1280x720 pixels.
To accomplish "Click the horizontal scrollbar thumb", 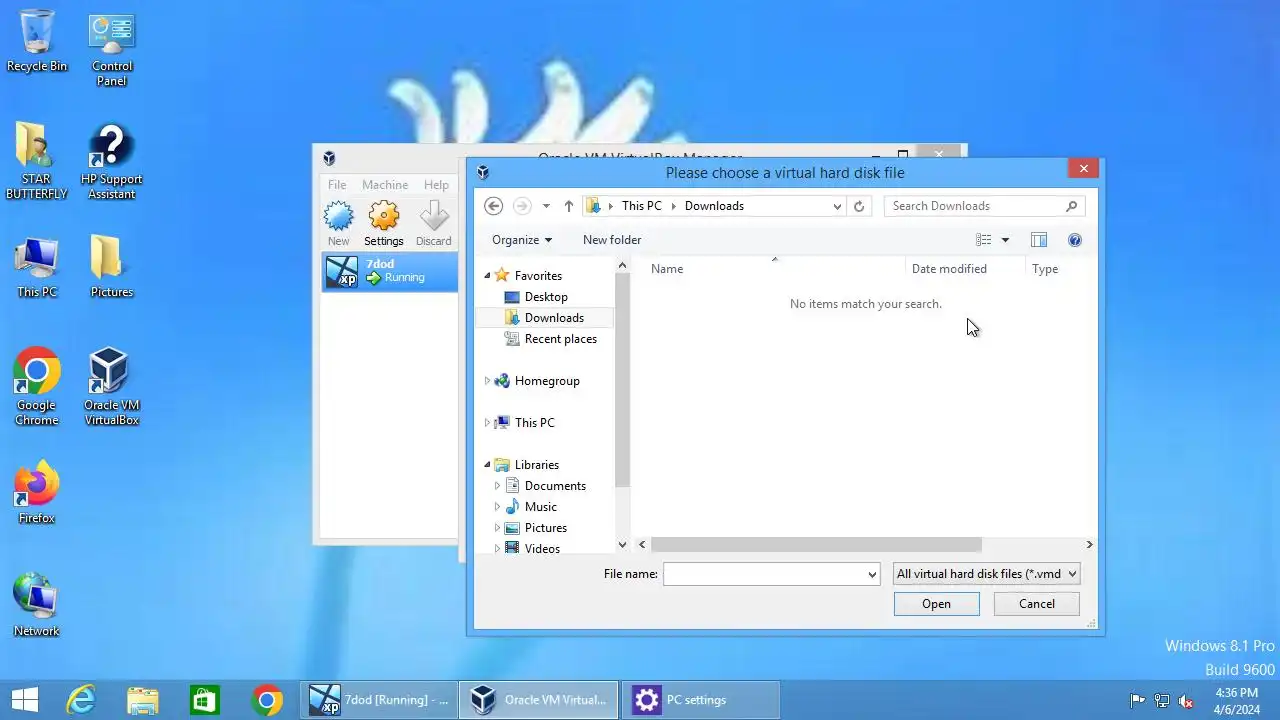I will pos(816,545).
